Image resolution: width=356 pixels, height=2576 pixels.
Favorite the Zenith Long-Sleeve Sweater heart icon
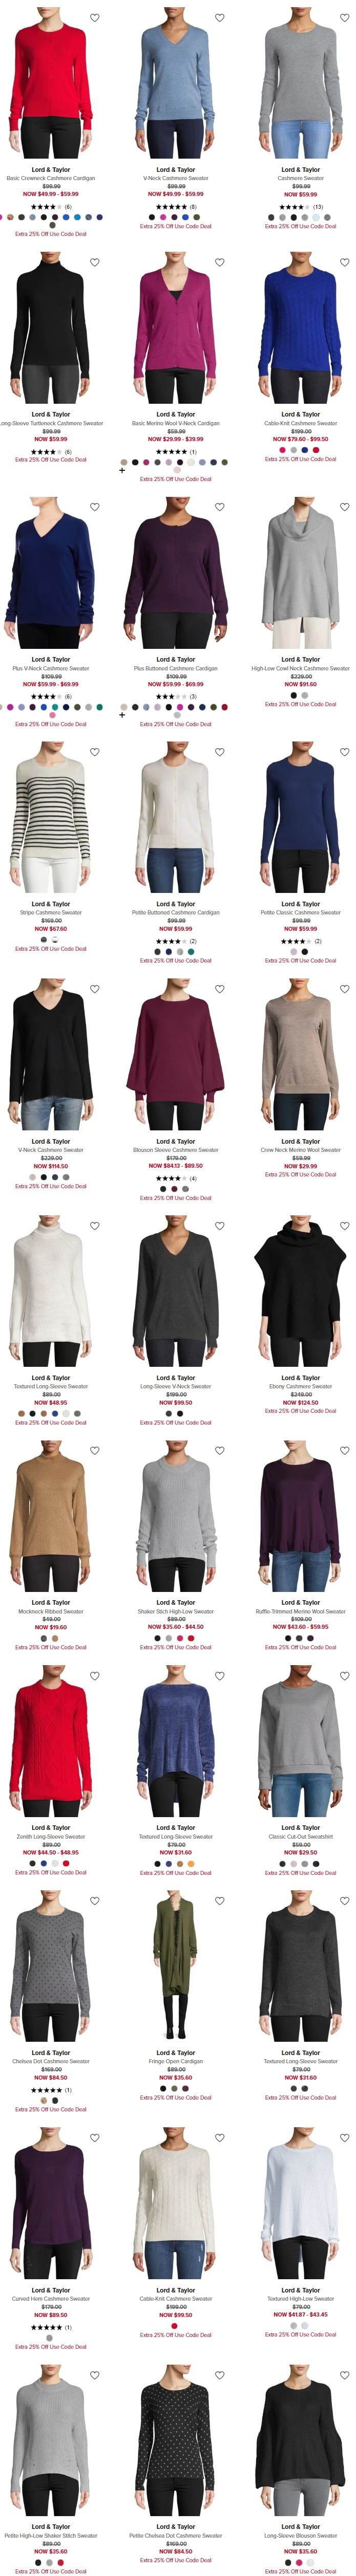coord(95,1676)
